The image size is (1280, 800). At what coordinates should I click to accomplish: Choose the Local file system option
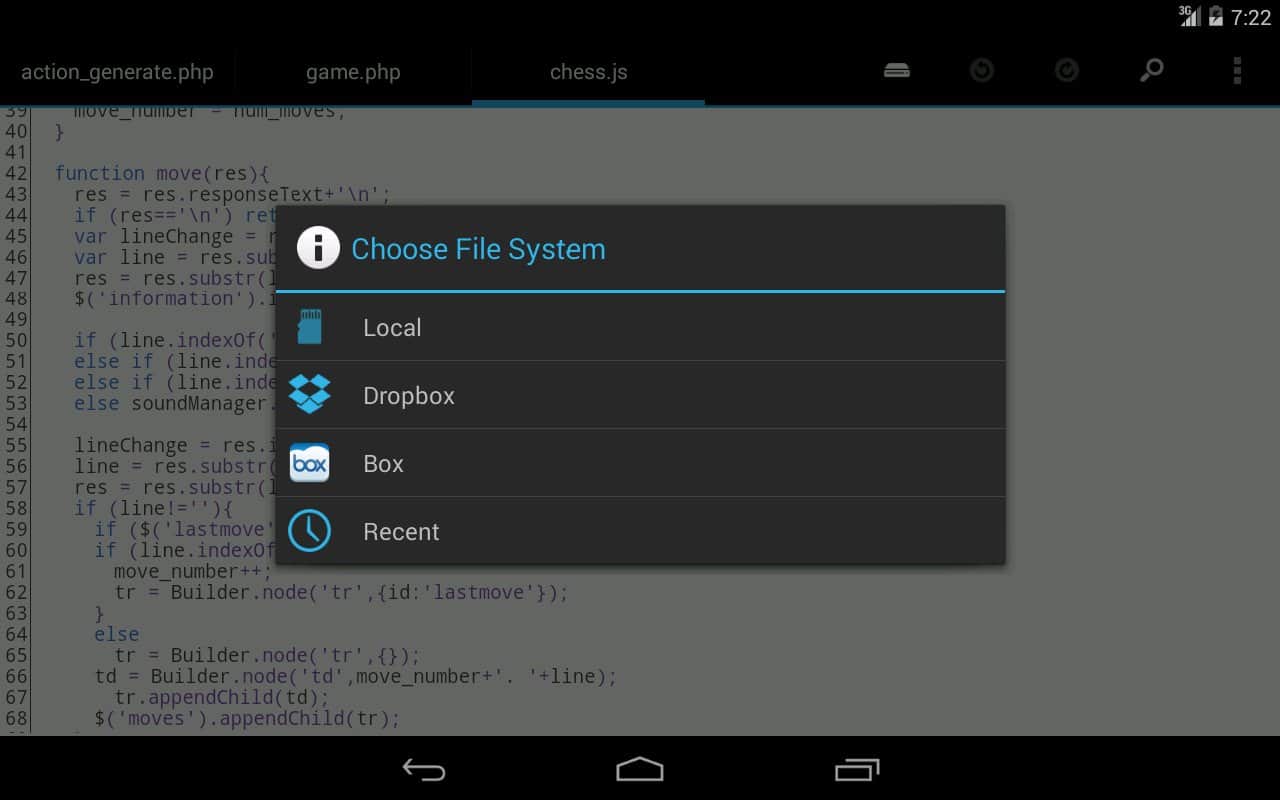[392, 328]
